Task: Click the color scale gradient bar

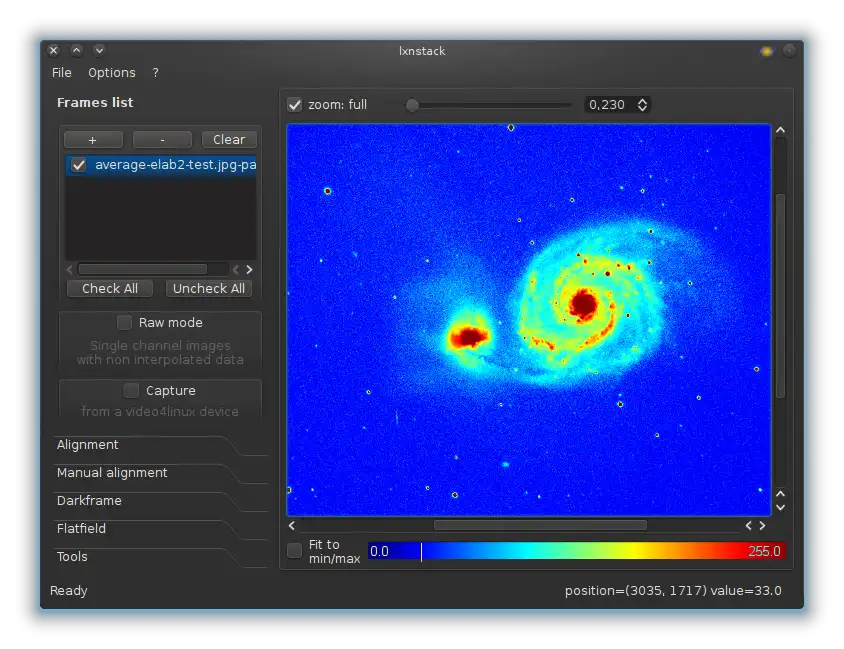Action: pyautogui.click(x=576, y=551)
